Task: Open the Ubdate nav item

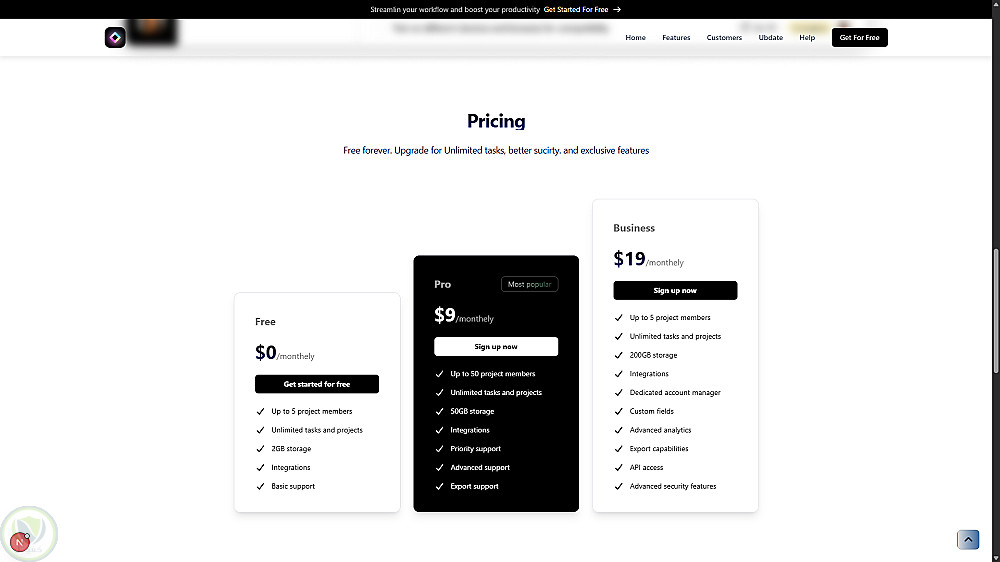Action: coord(771,38)
